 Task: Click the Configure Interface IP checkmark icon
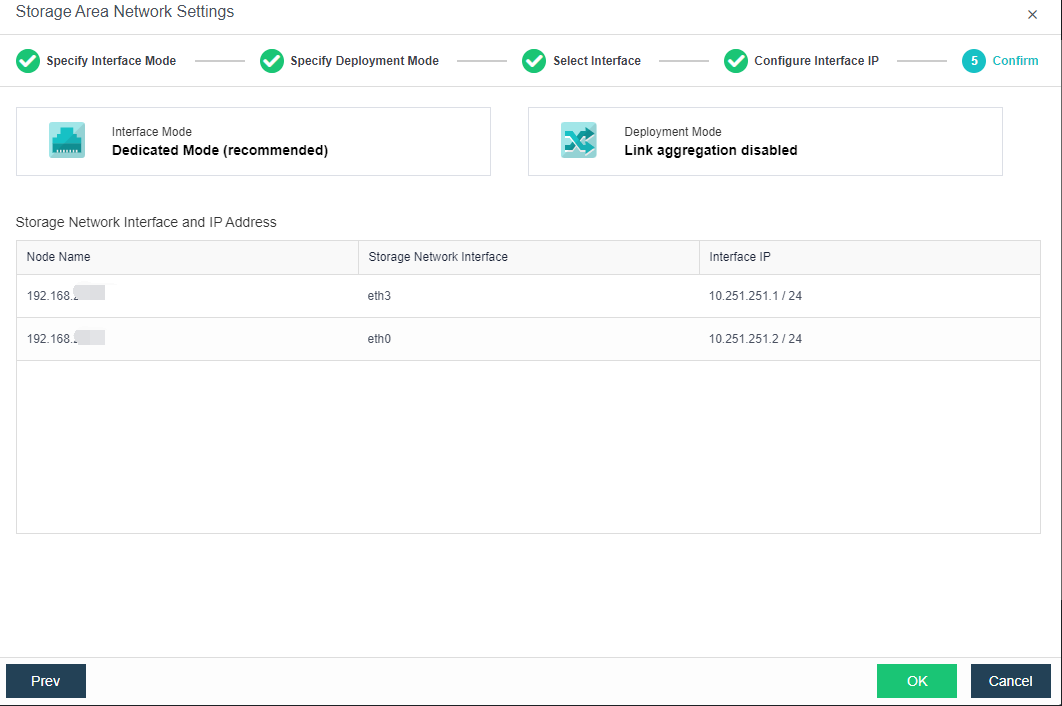(736, 61)
